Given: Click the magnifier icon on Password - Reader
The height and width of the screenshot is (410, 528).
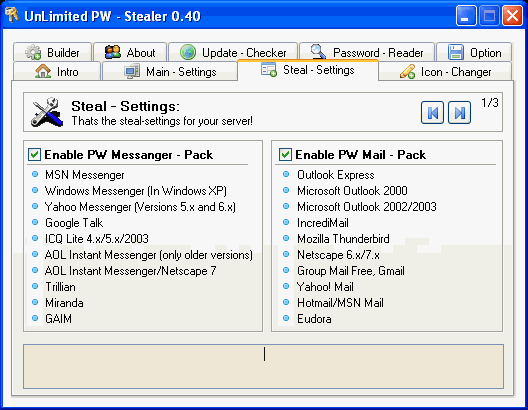Looking at the screenshot, I should (318, 52).
